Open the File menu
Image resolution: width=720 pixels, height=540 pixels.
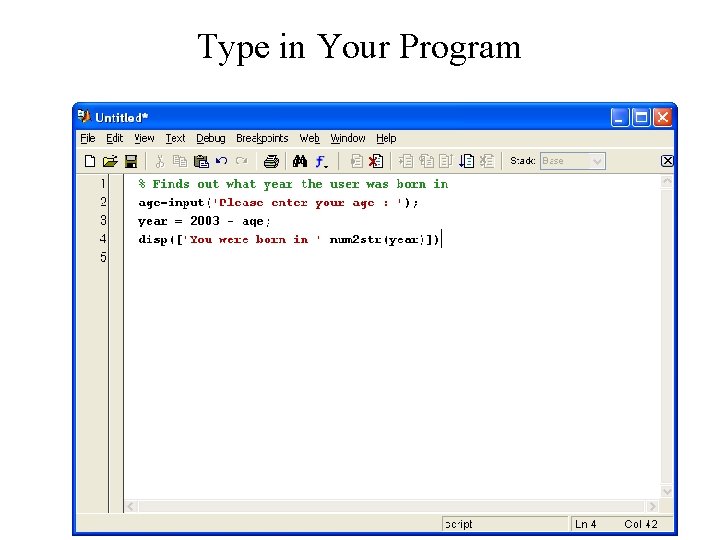click(x=88, y=138)
